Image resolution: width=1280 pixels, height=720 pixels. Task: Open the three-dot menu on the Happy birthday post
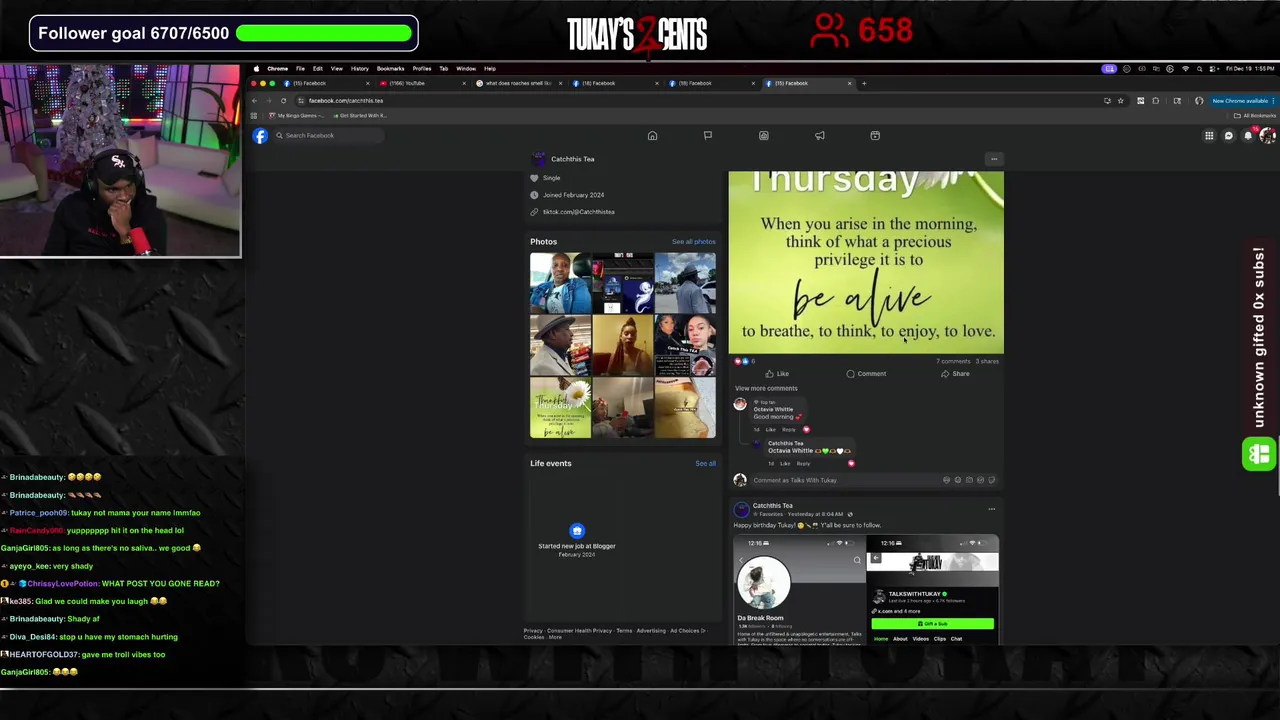[991, 509]
